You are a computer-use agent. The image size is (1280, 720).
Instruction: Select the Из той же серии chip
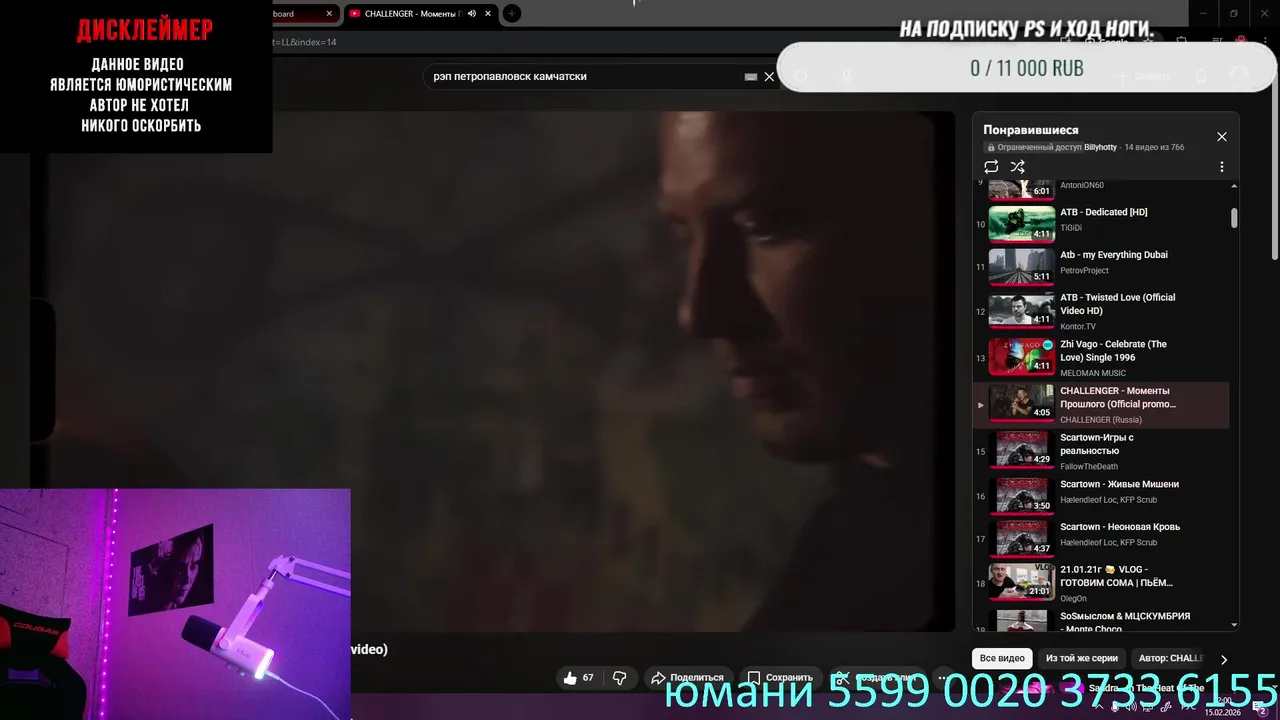pyautogui.click(x=1081, y=659)
